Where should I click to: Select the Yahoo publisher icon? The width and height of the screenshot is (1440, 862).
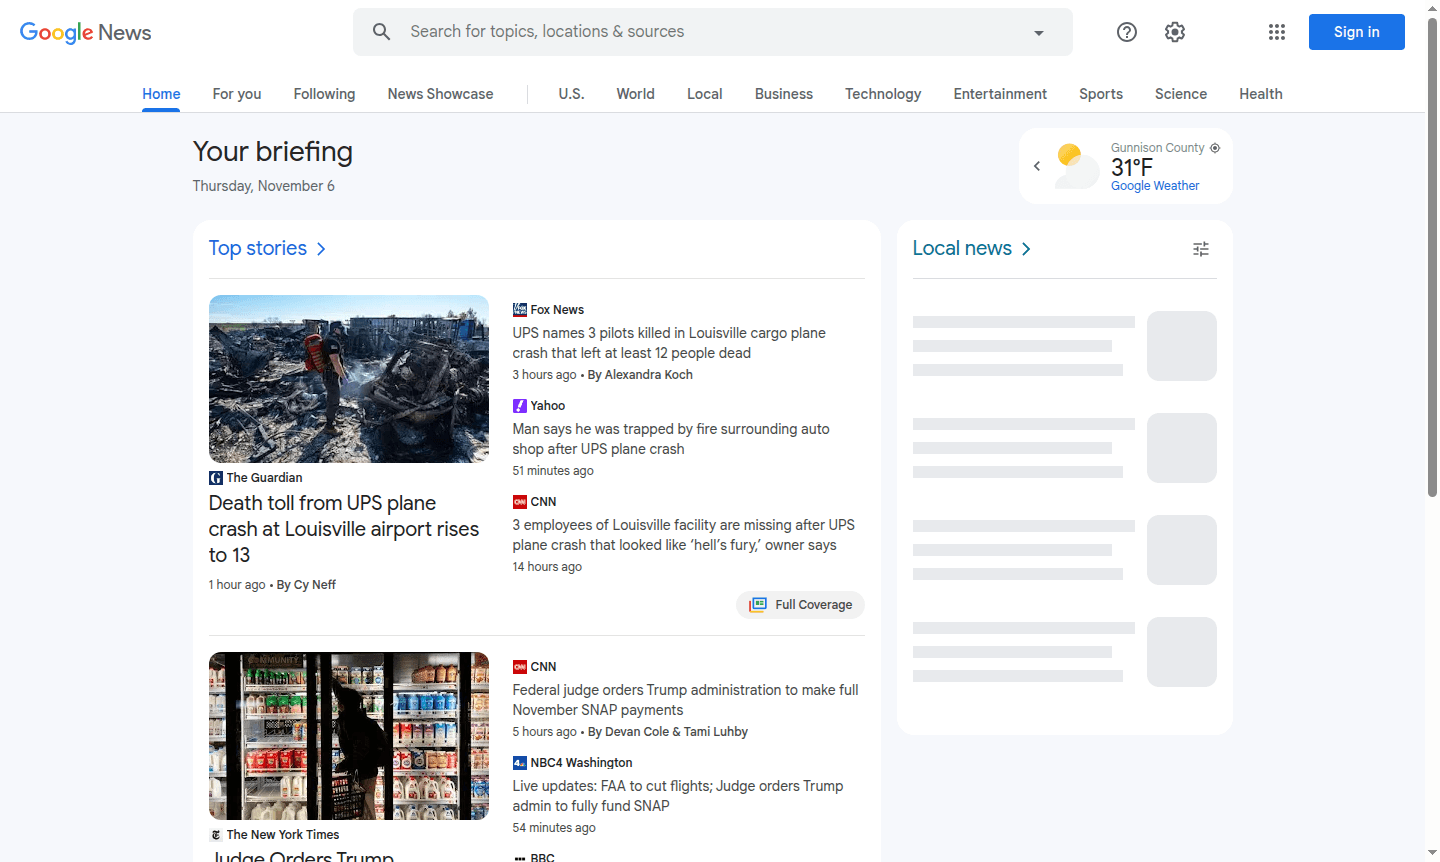519,405
